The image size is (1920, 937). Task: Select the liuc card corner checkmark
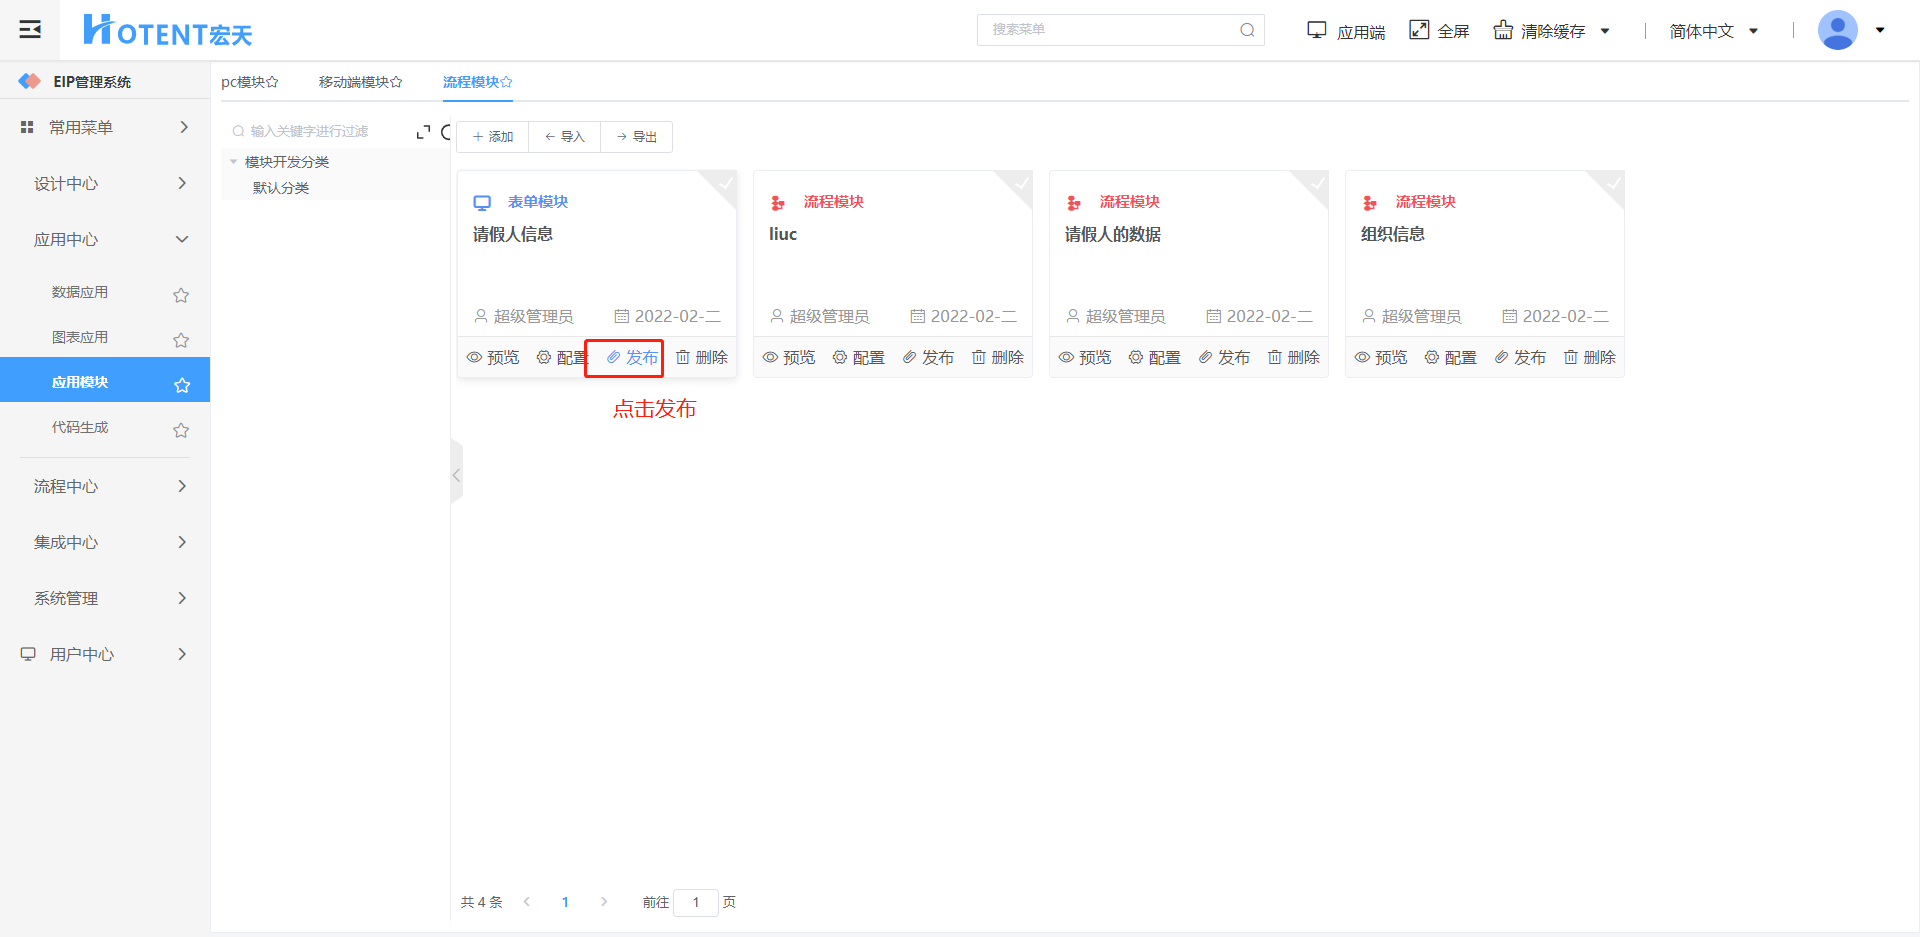click(1021, 183)
